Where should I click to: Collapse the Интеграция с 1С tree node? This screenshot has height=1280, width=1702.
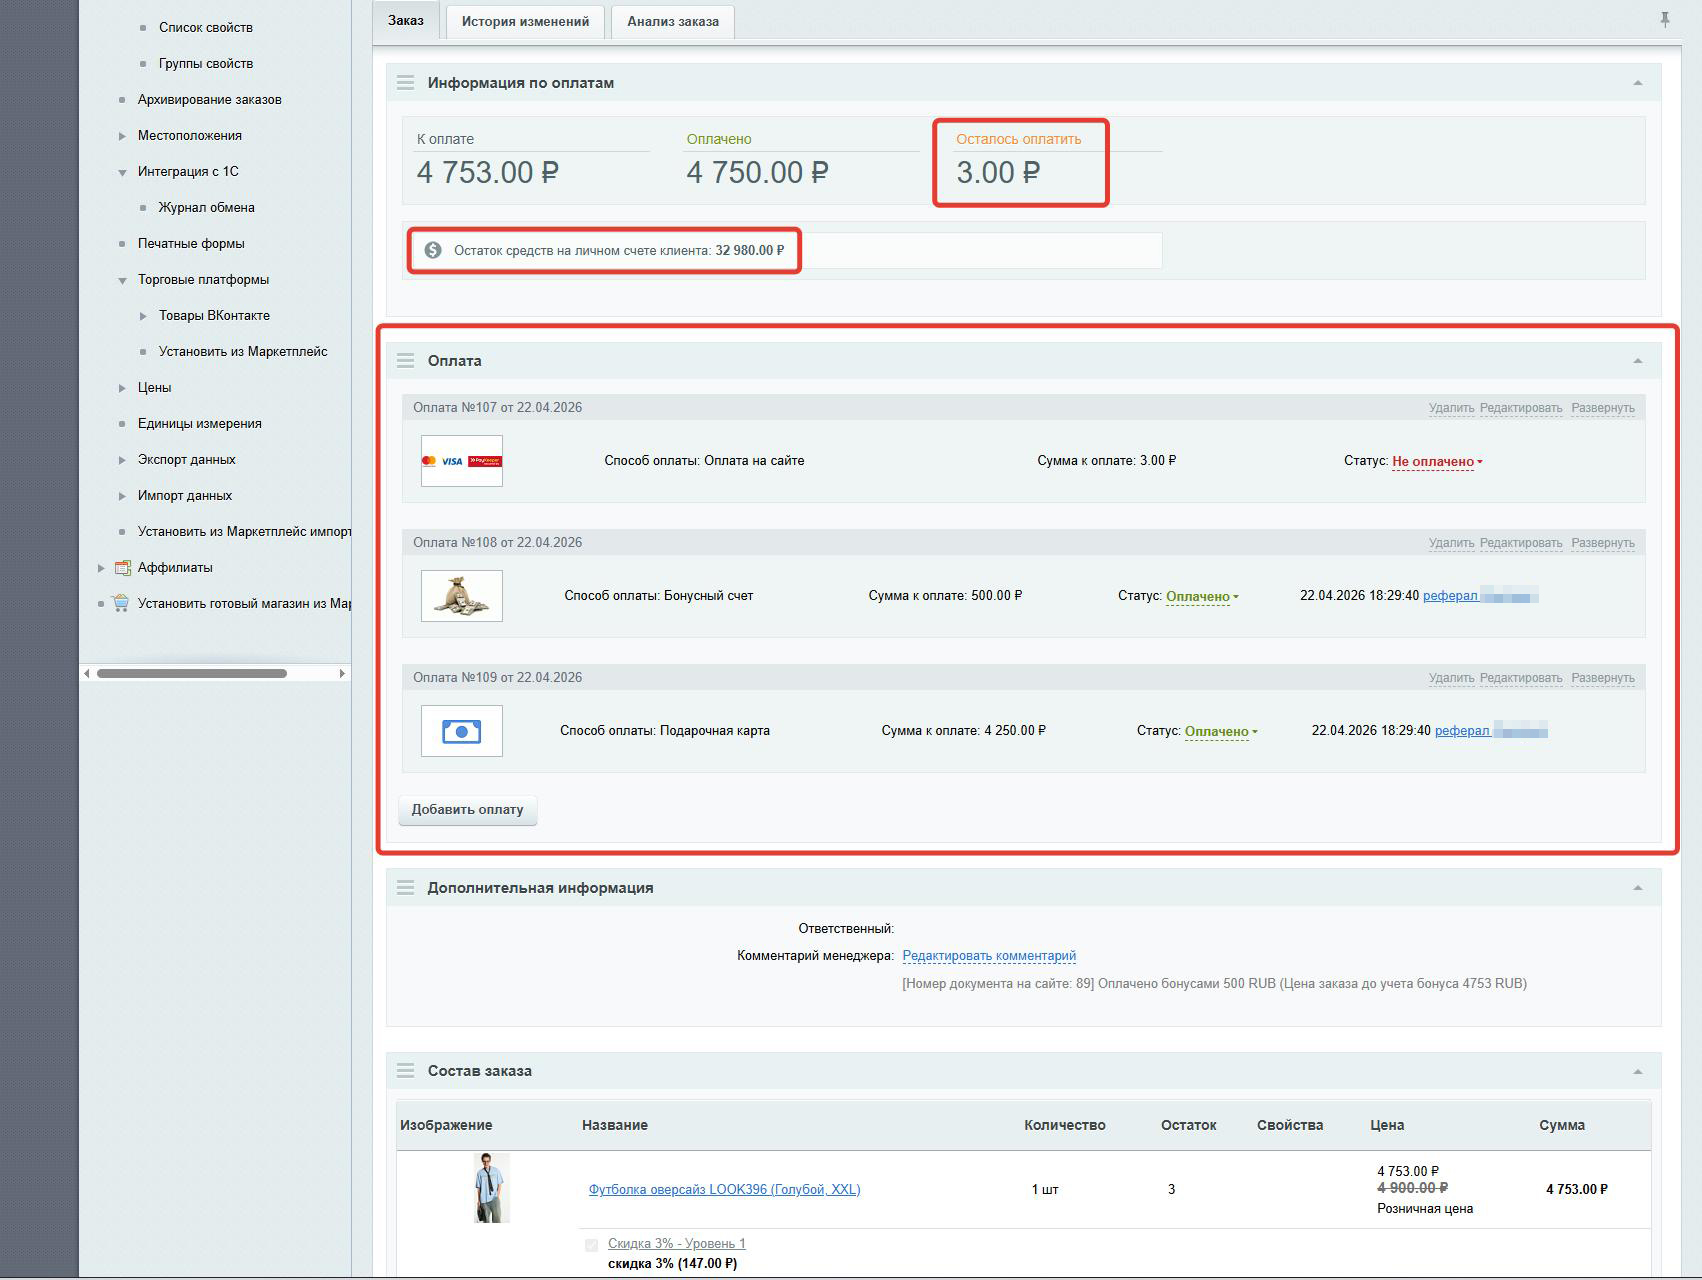[x=122, y=172]
